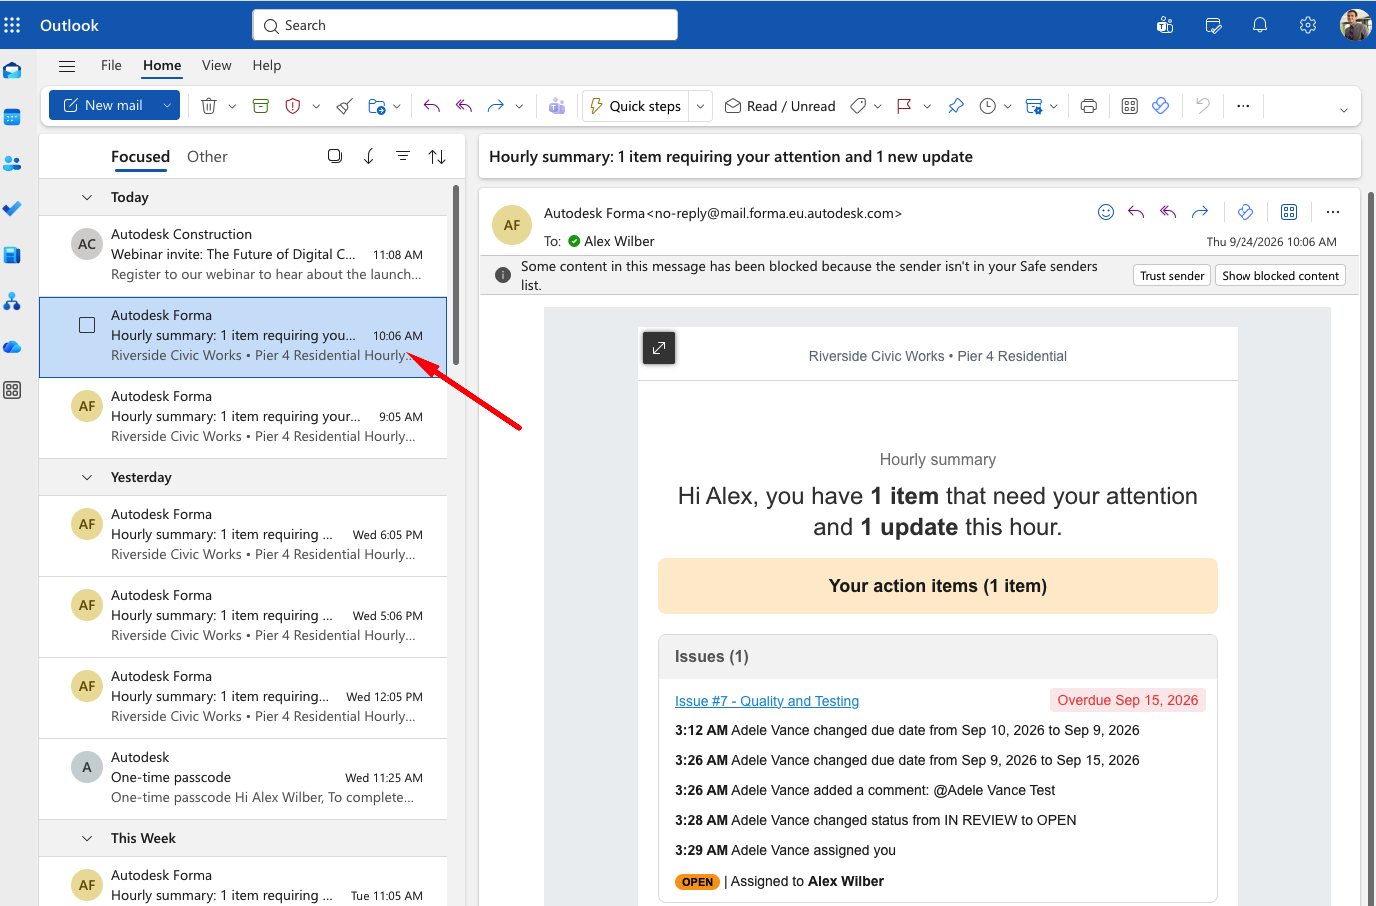Image resolution: width=1376 pixels, height=906 pixels.
Task: Filter the message list
Action: coord(403,156)
